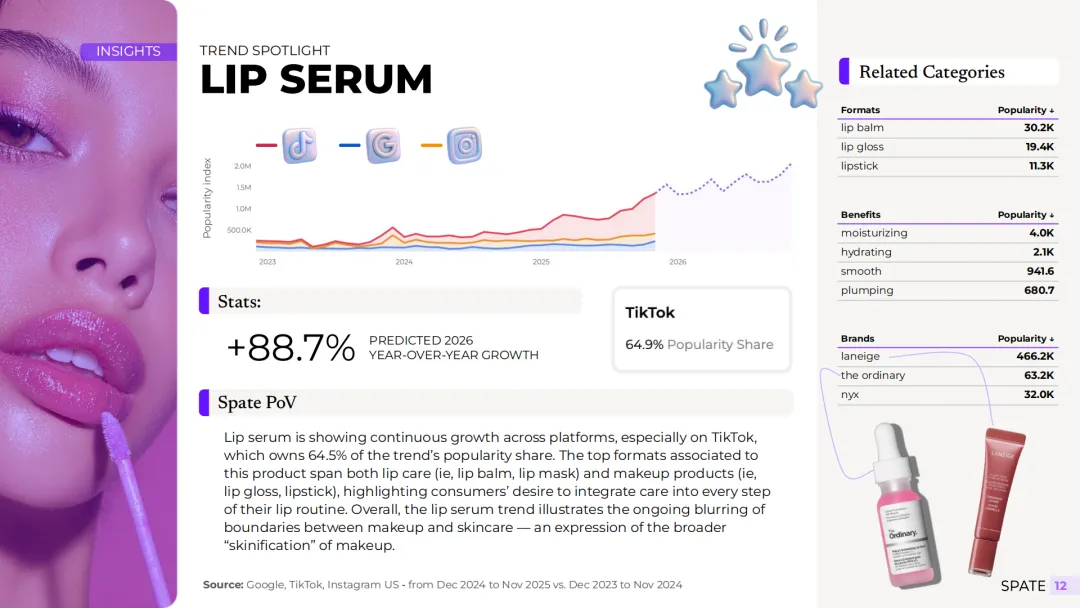The height and width of the screenshot is (608, 1080).
Task: Click the TikTok legend icon
Action: click(300, 145)
